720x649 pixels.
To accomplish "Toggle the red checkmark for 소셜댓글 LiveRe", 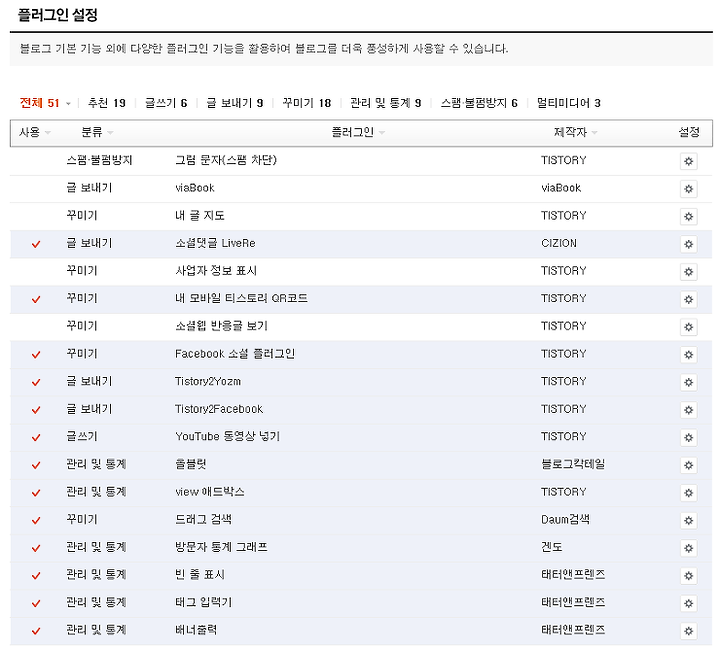I will [x=36, y=244].
